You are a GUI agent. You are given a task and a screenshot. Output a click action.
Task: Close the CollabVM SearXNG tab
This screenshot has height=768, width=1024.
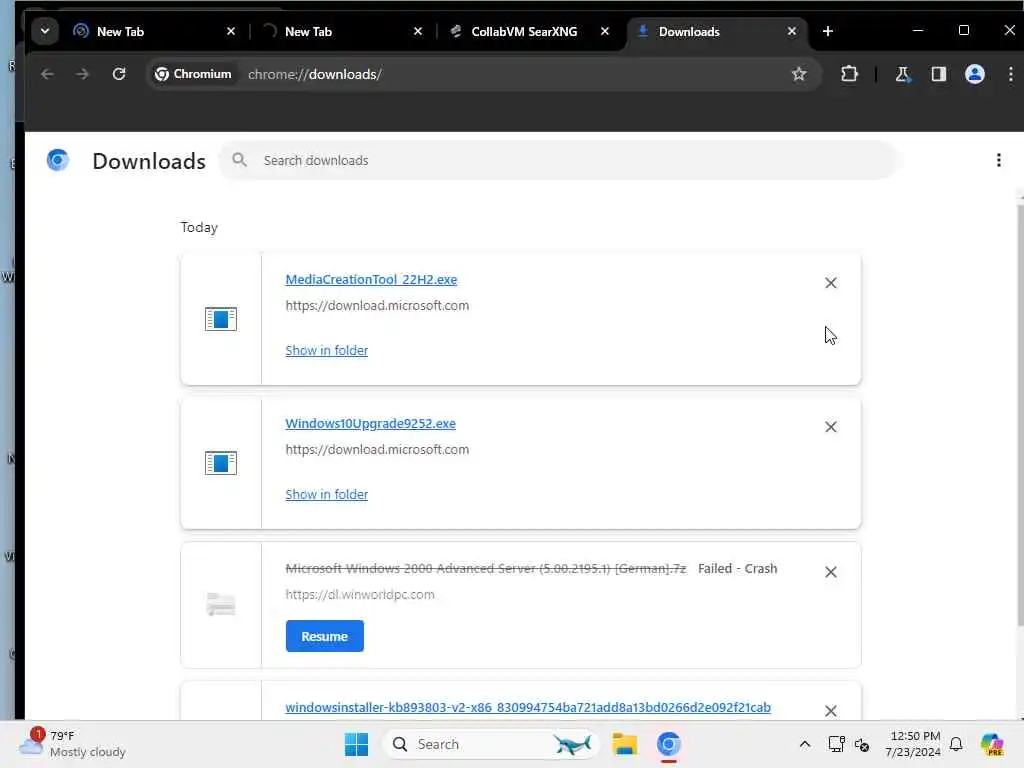click(605, 31)
